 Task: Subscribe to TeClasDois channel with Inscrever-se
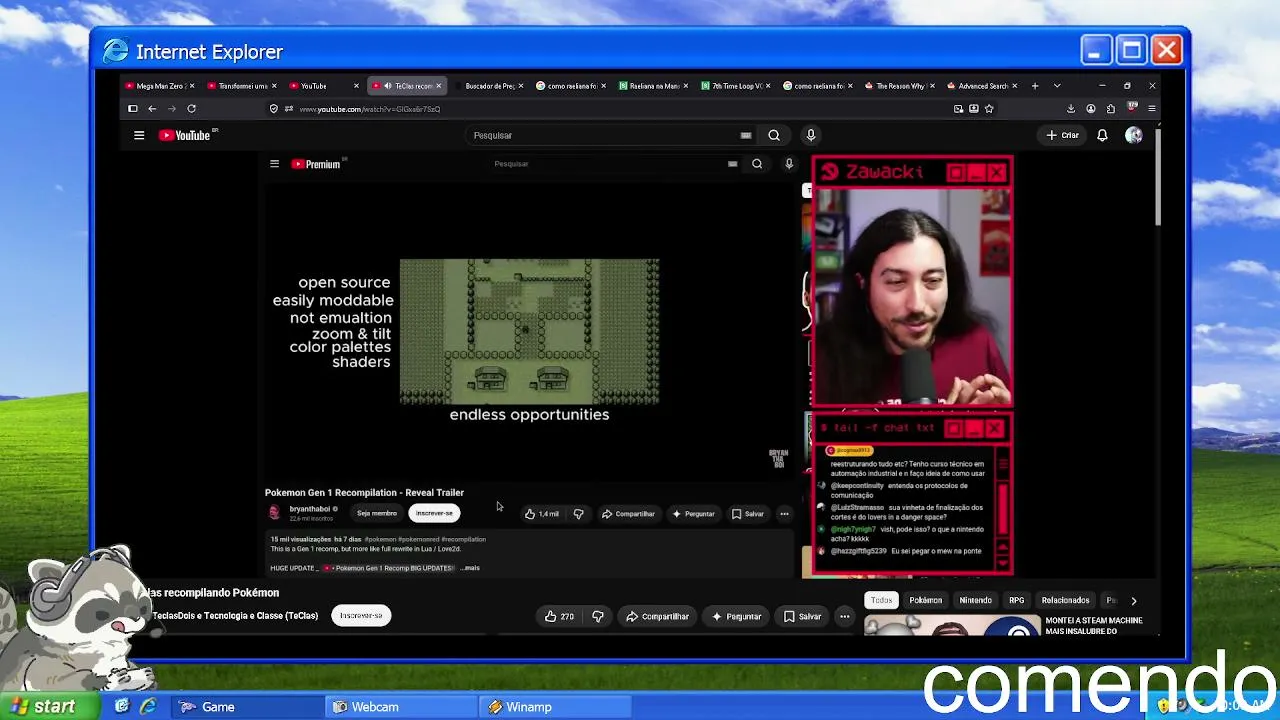(361, 616)
